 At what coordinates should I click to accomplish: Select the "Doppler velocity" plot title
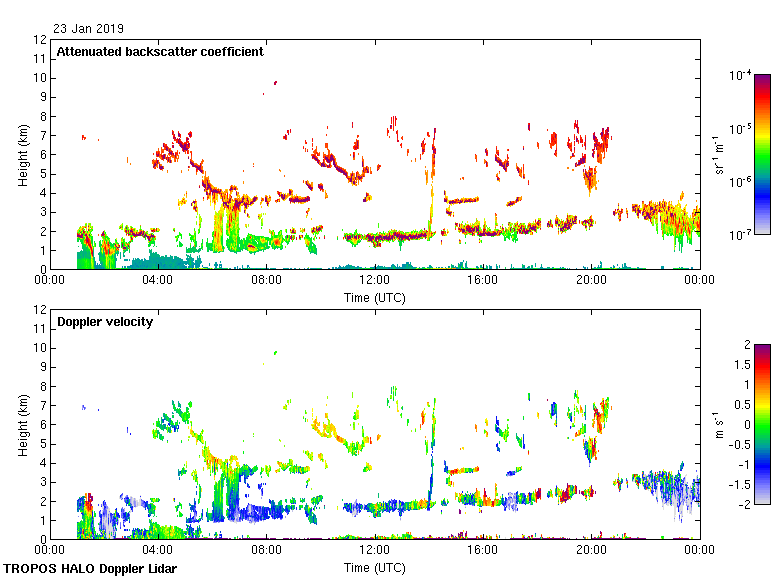(x=105, y=322)
